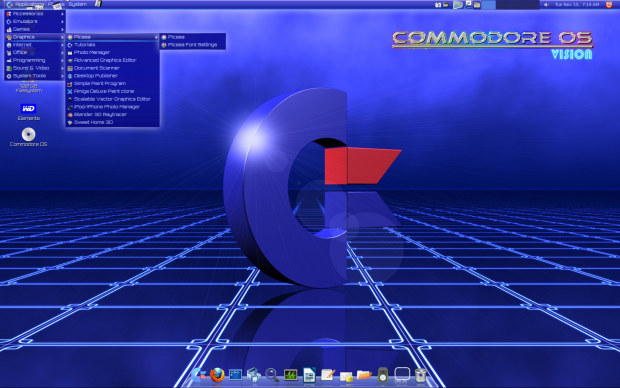Launch Firefox from the dock
This screenshot has height=388, width=620.
pos(217,375)
